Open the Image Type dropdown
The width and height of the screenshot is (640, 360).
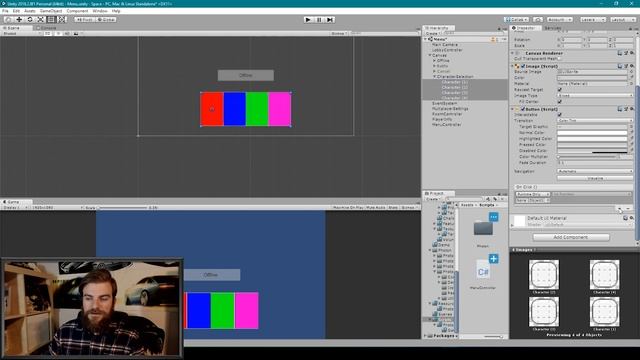594,95
